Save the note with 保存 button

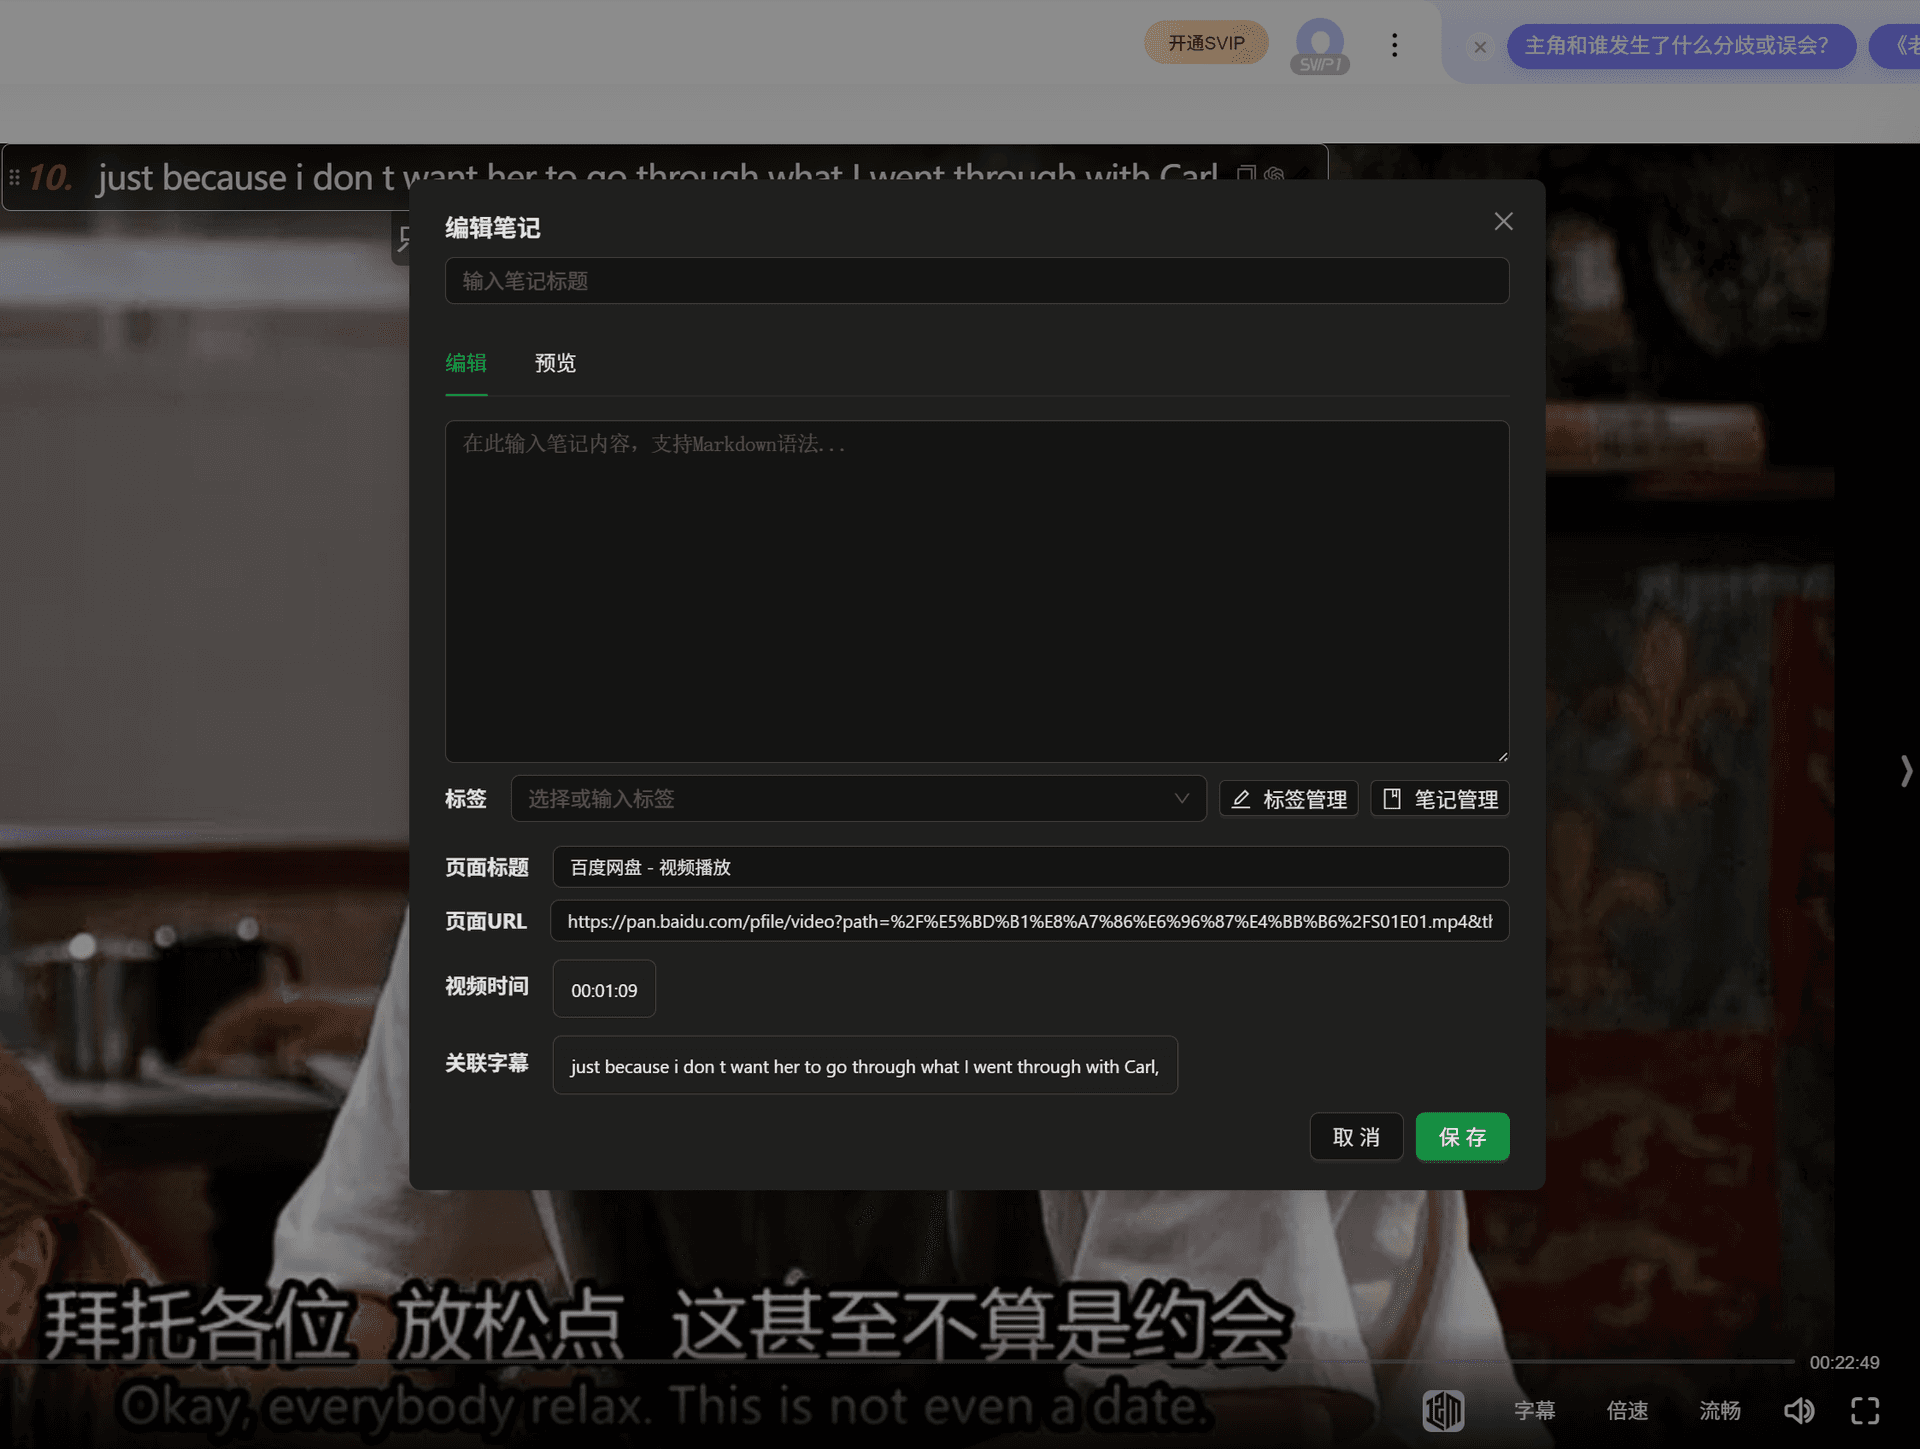[1462, 1137]
